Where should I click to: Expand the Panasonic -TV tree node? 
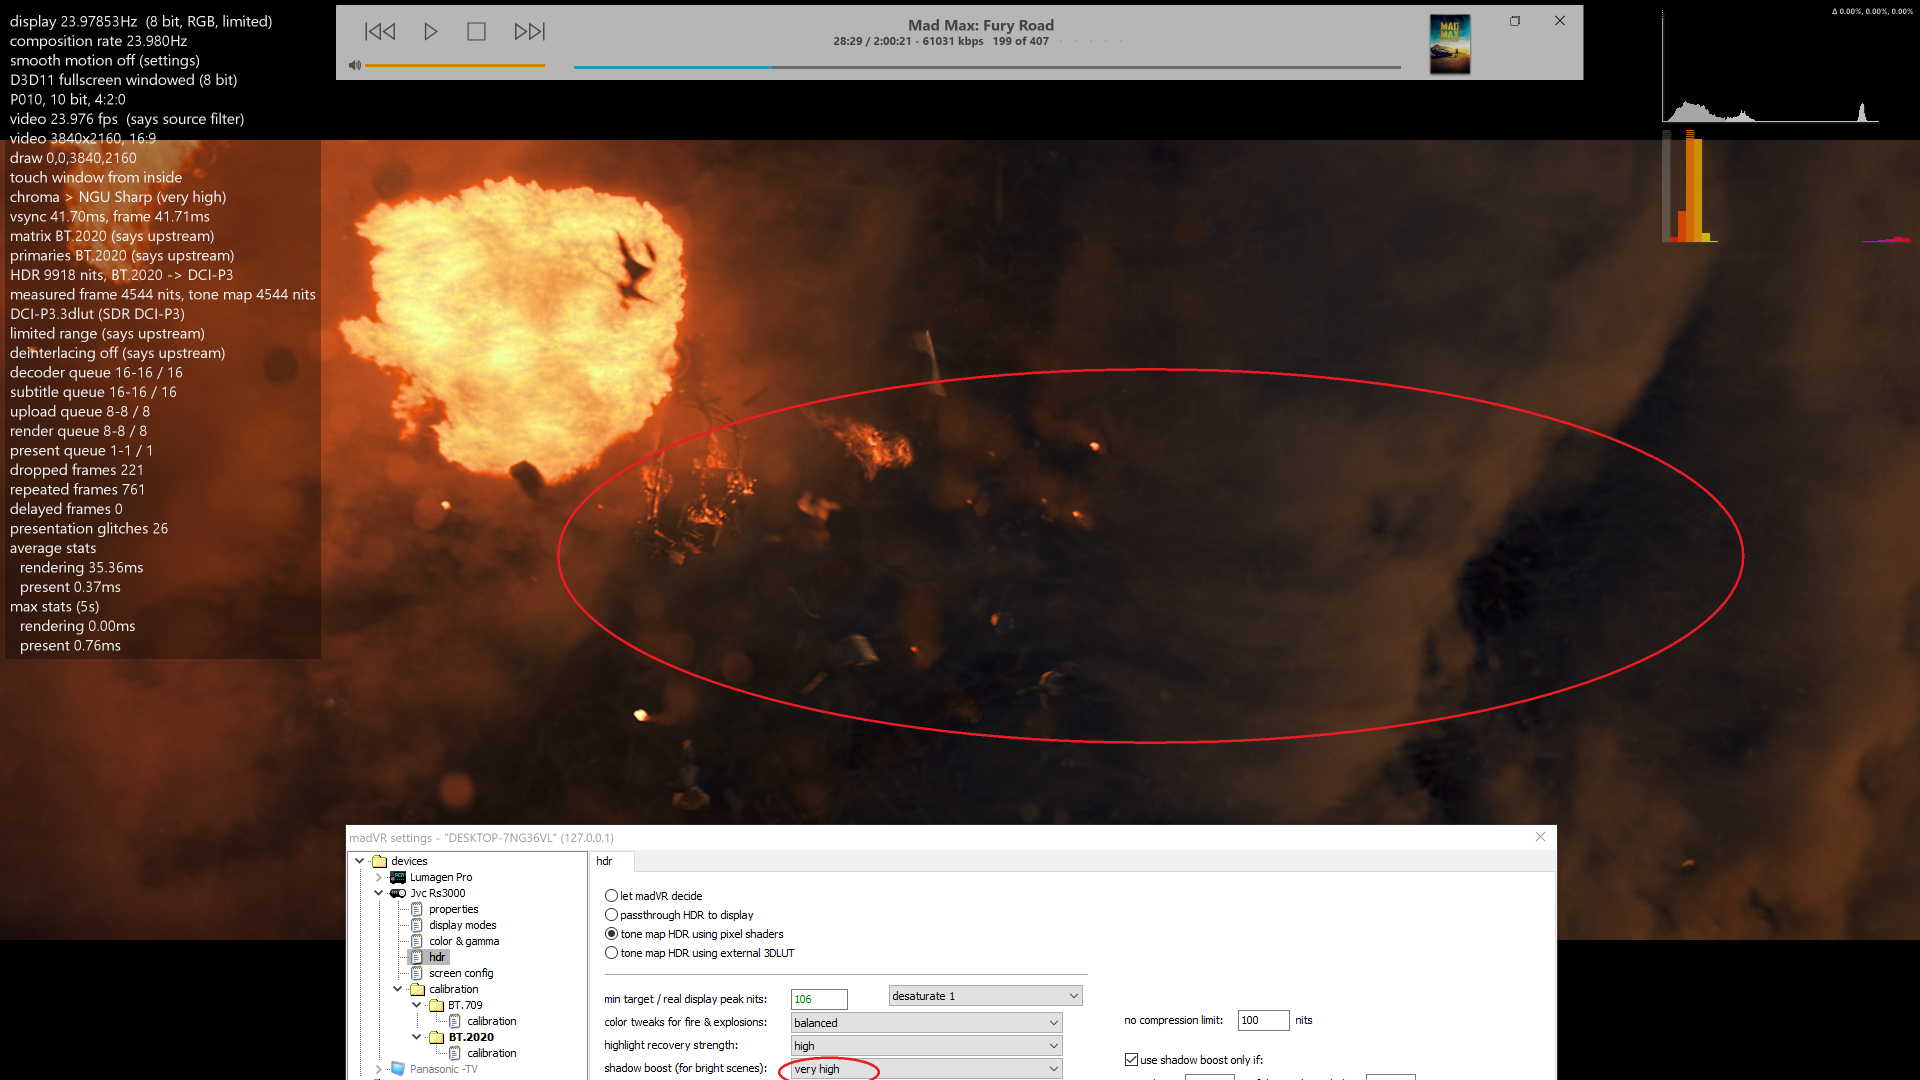378,1069
